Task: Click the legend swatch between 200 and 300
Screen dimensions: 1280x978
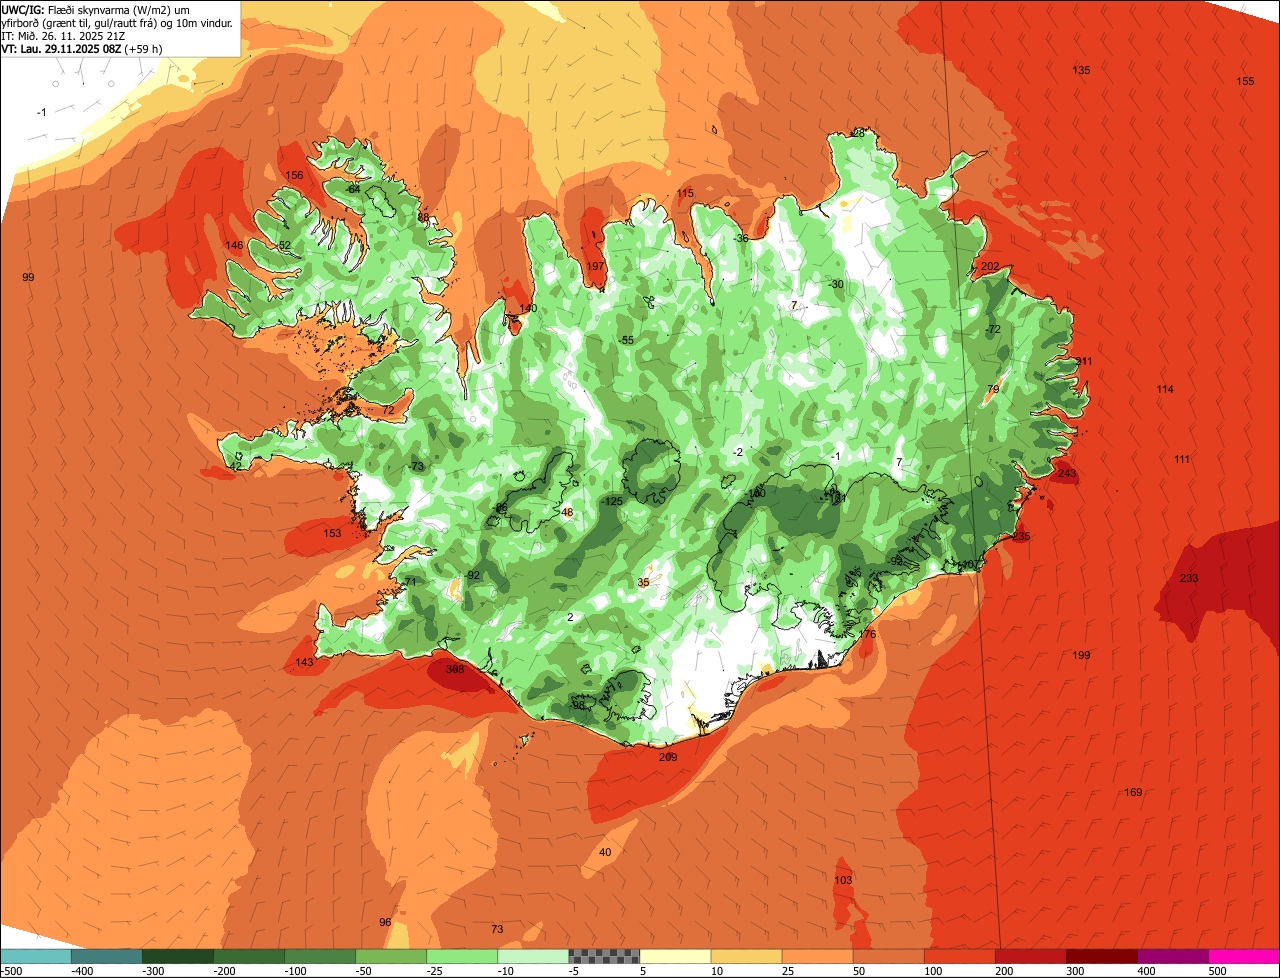Action: point(1029,957)
